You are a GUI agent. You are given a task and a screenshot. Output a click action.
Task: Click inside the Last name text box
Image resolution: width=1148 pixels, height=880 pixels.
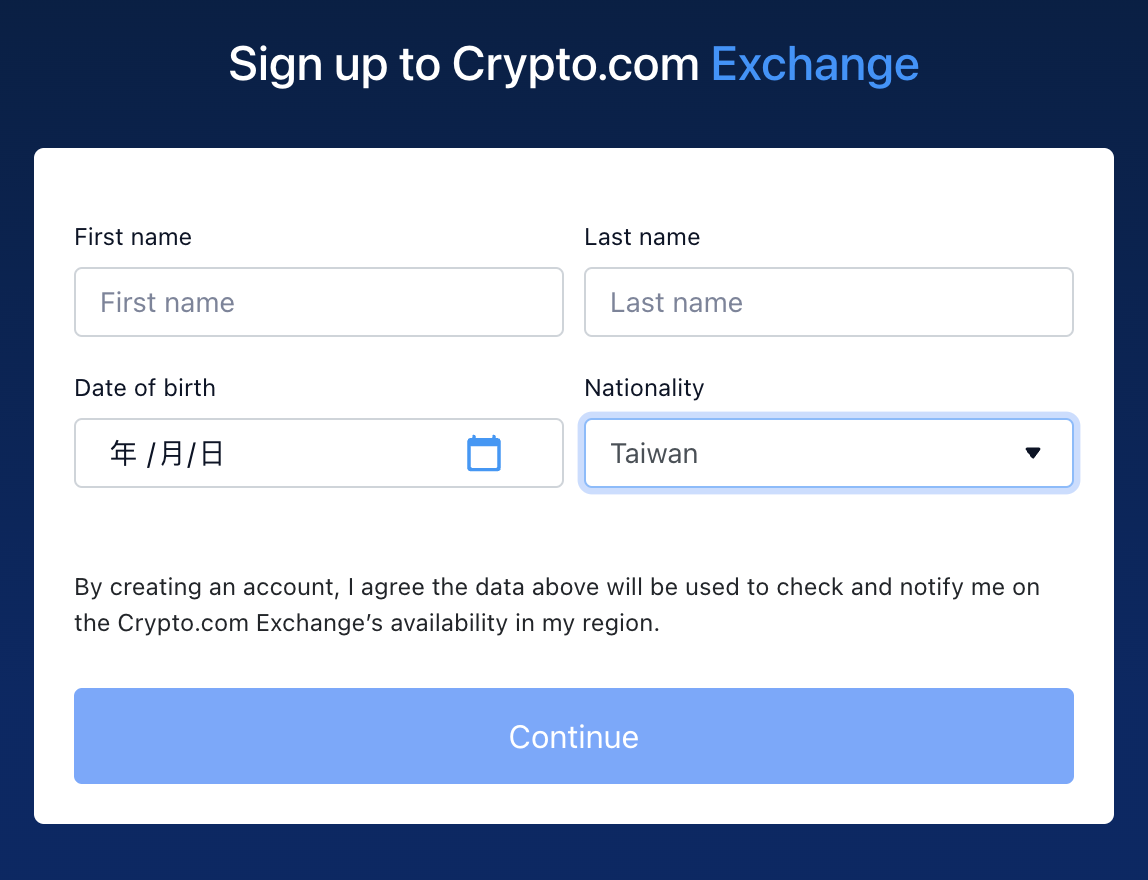point(828,302)
